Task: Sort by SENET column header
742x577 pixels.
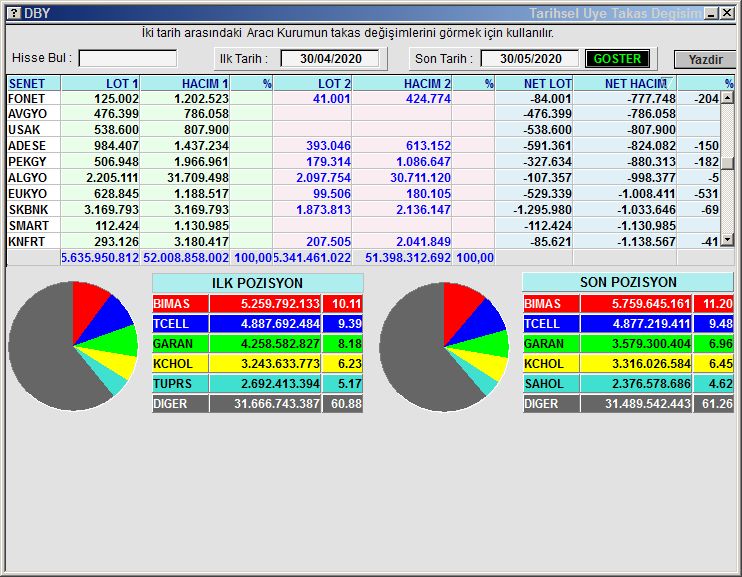Action: 34,84
